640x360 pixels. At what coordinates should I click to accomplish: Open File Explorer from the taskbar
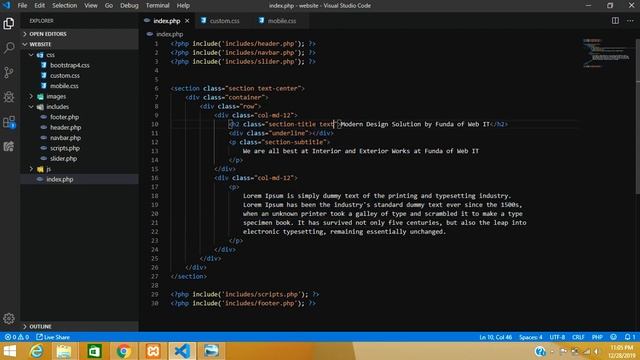pyautogui.click(x=64, y=351)
